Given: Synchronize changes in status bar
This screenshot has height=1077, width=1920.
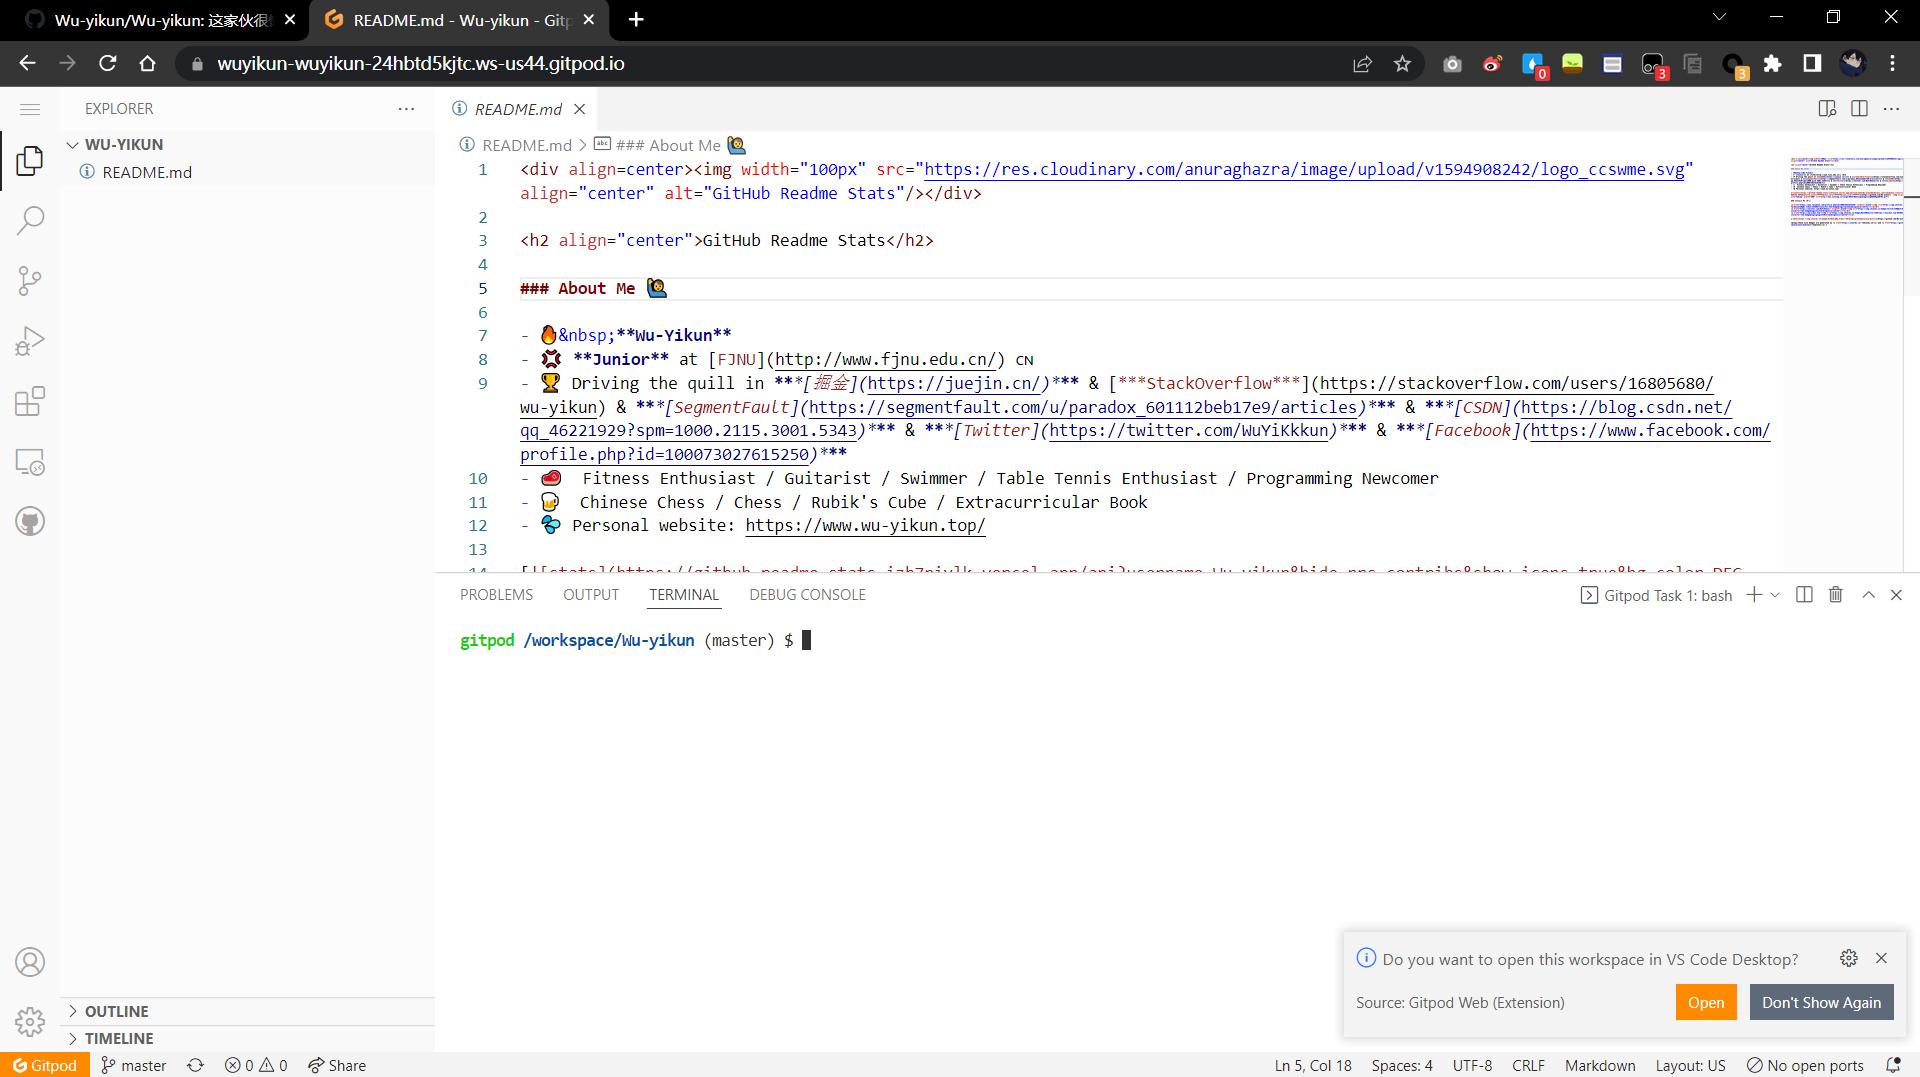Looking at the screenshot, I should click(x=195, y=1065).
